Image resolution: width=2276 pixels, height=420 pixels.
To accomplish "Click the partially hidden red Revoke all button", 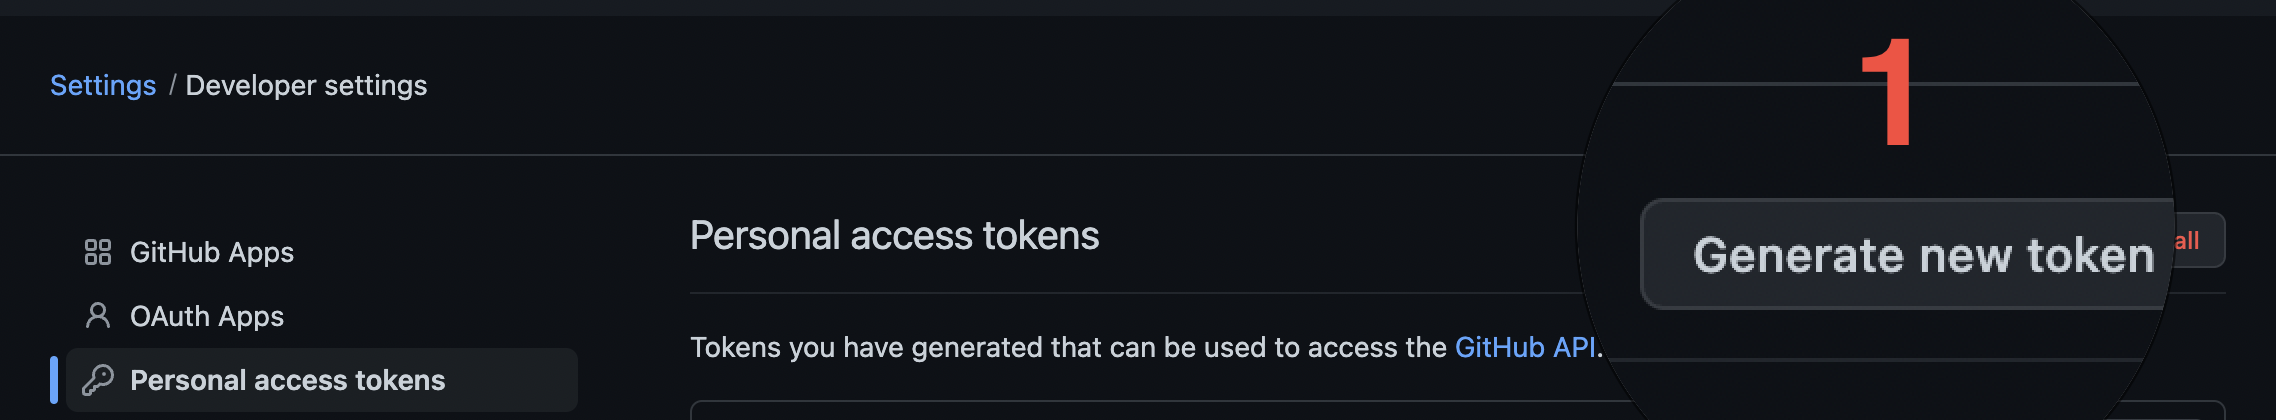I will 2199,240.
